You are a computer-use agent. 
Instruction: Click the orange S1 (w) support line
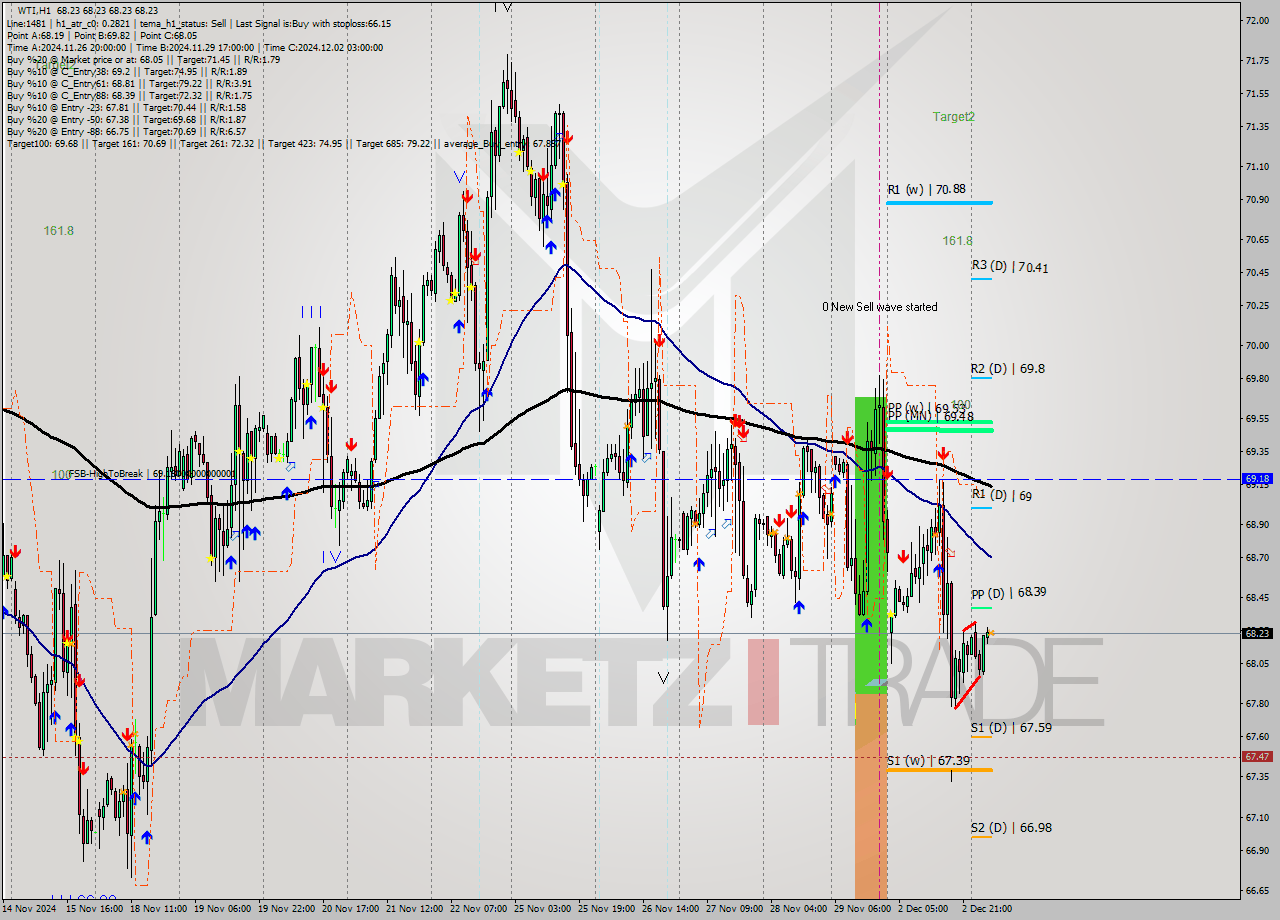[x=939, y=769]
